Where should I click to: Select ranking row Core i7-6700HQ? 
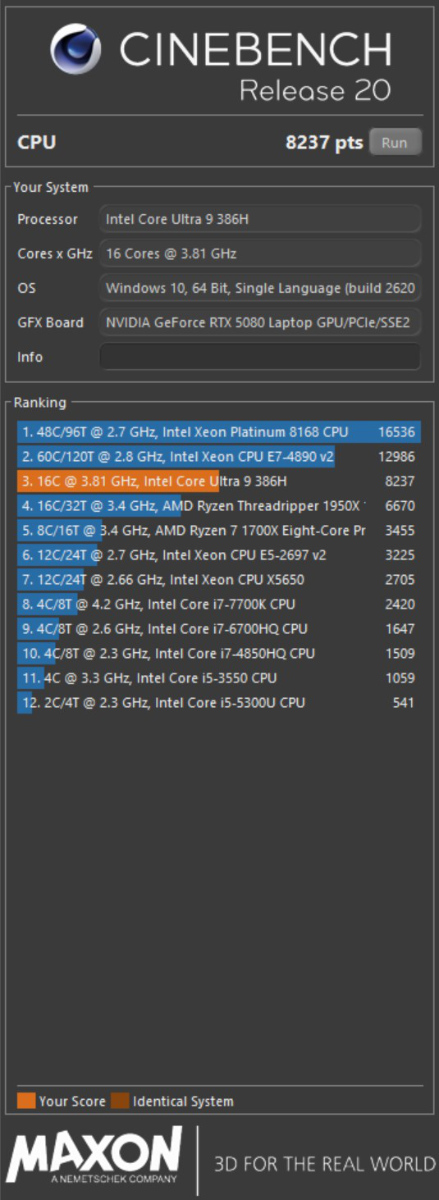point(219,629)
